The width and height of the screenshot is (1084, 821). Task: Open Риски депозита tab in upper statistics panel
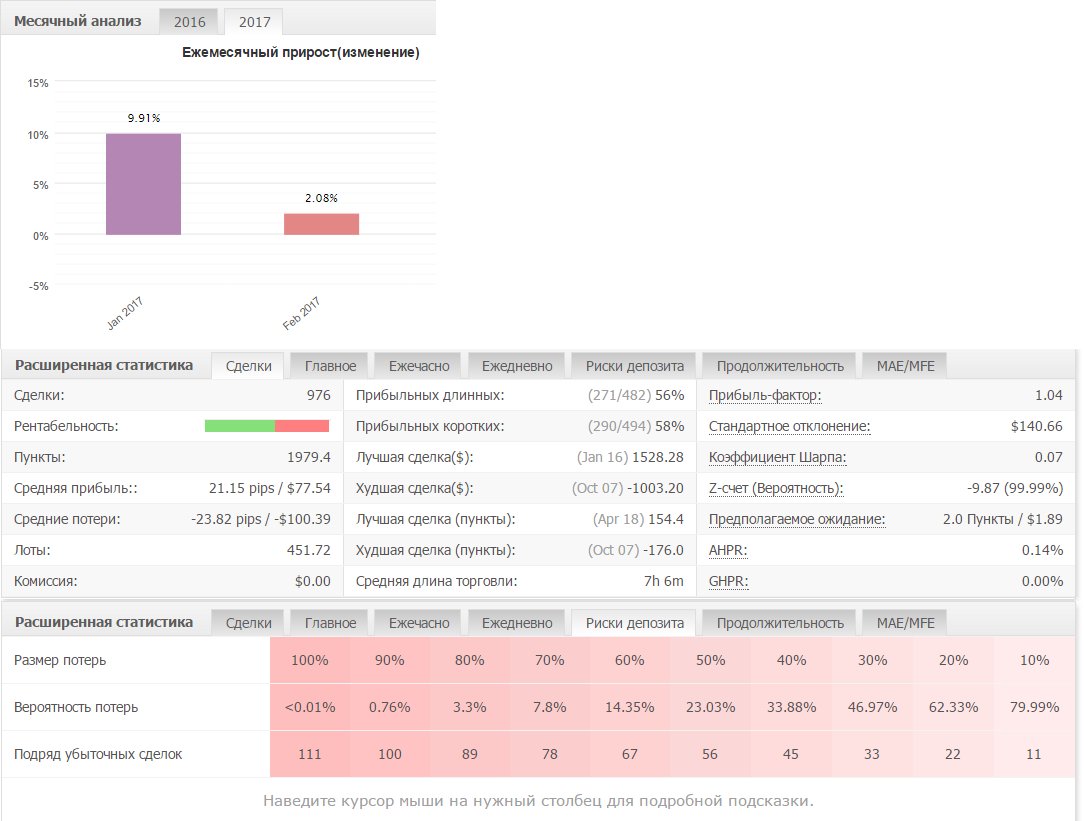pyautogui.click(x=635, y=366)
